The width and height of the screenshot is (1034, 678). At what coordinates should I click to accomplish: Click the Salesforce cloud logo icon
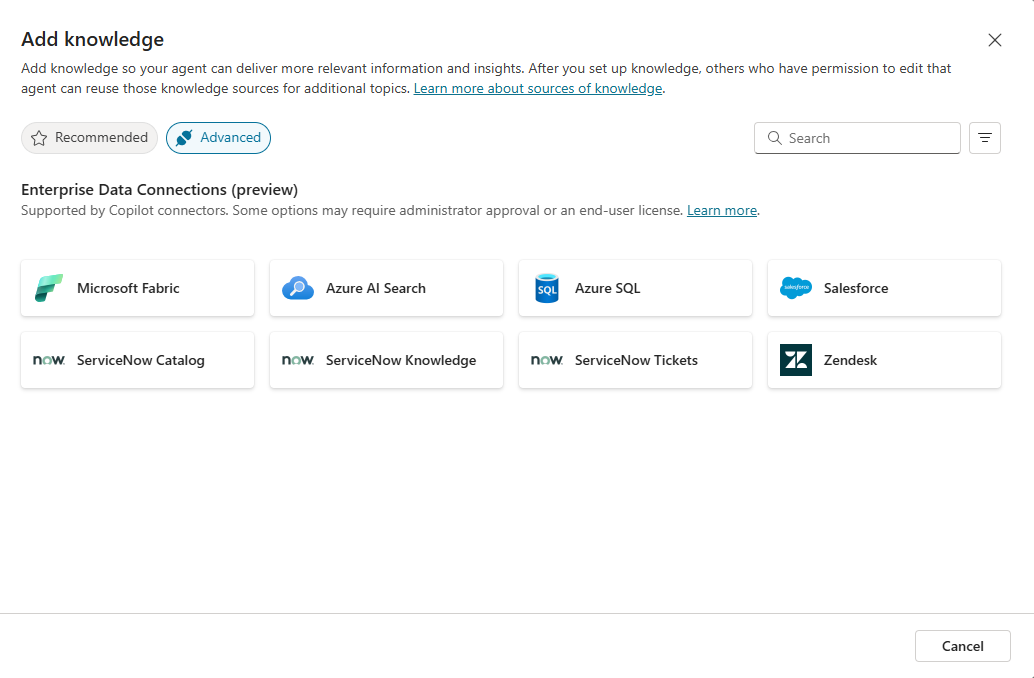(x=796, y=288)
